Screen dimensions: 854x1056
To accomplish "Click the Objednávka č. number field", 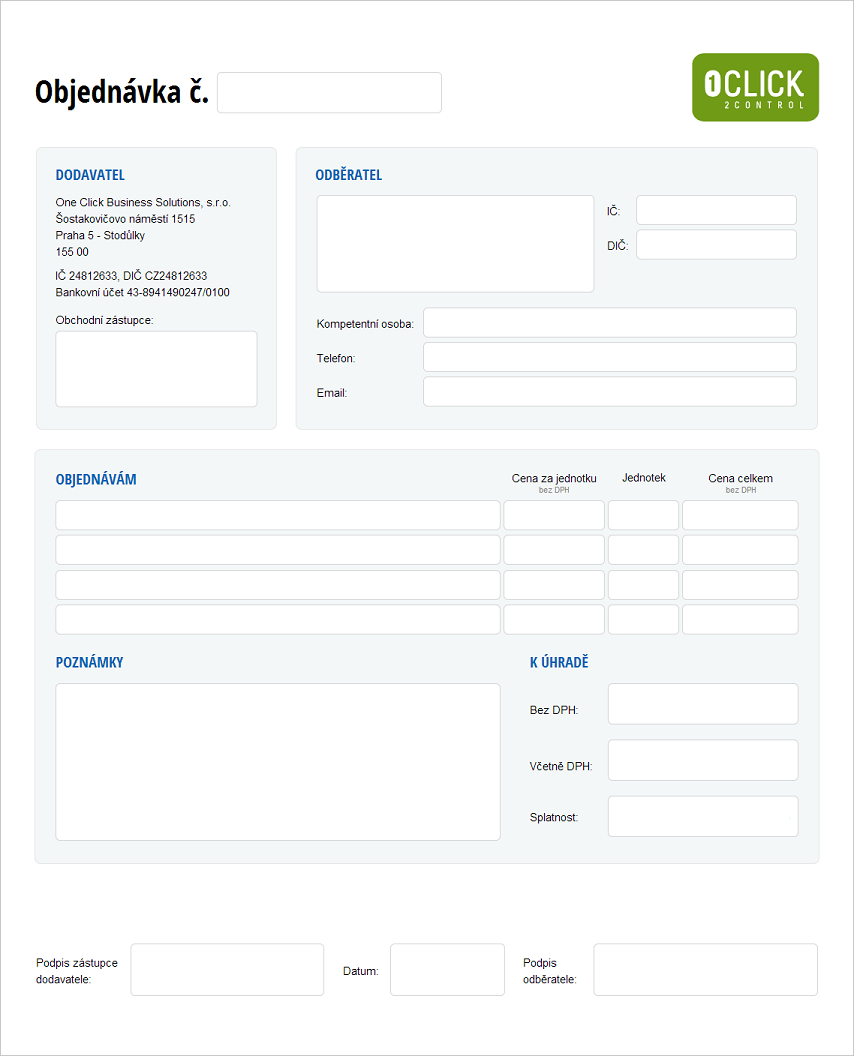I will click(x=329, y=93).
